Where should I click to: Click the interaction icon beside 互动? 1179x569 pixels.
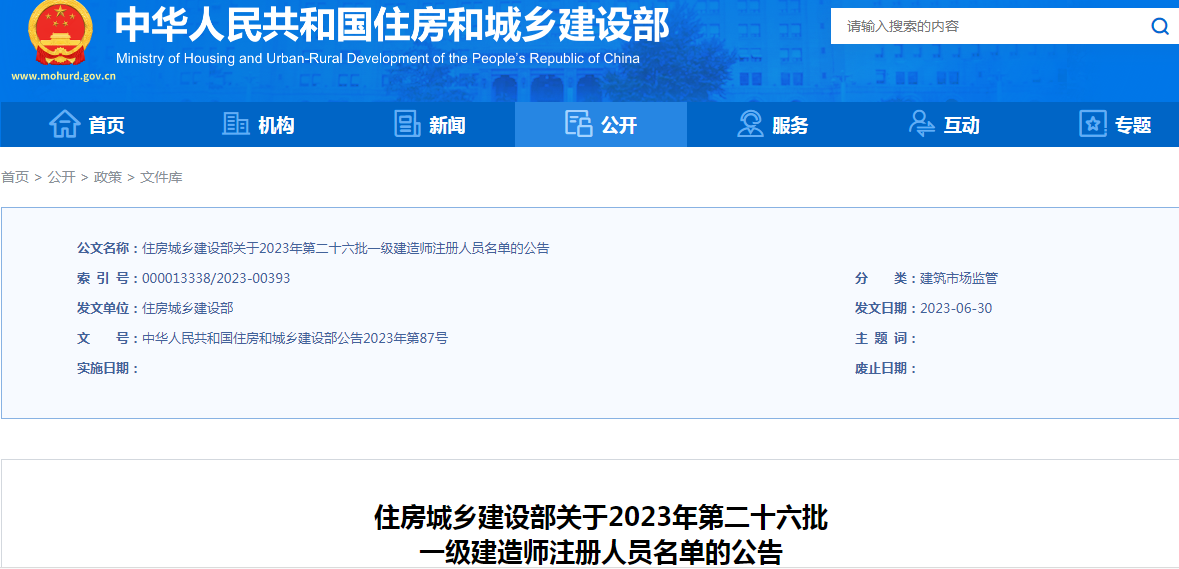pyautogui.click(x=922, y=124)
